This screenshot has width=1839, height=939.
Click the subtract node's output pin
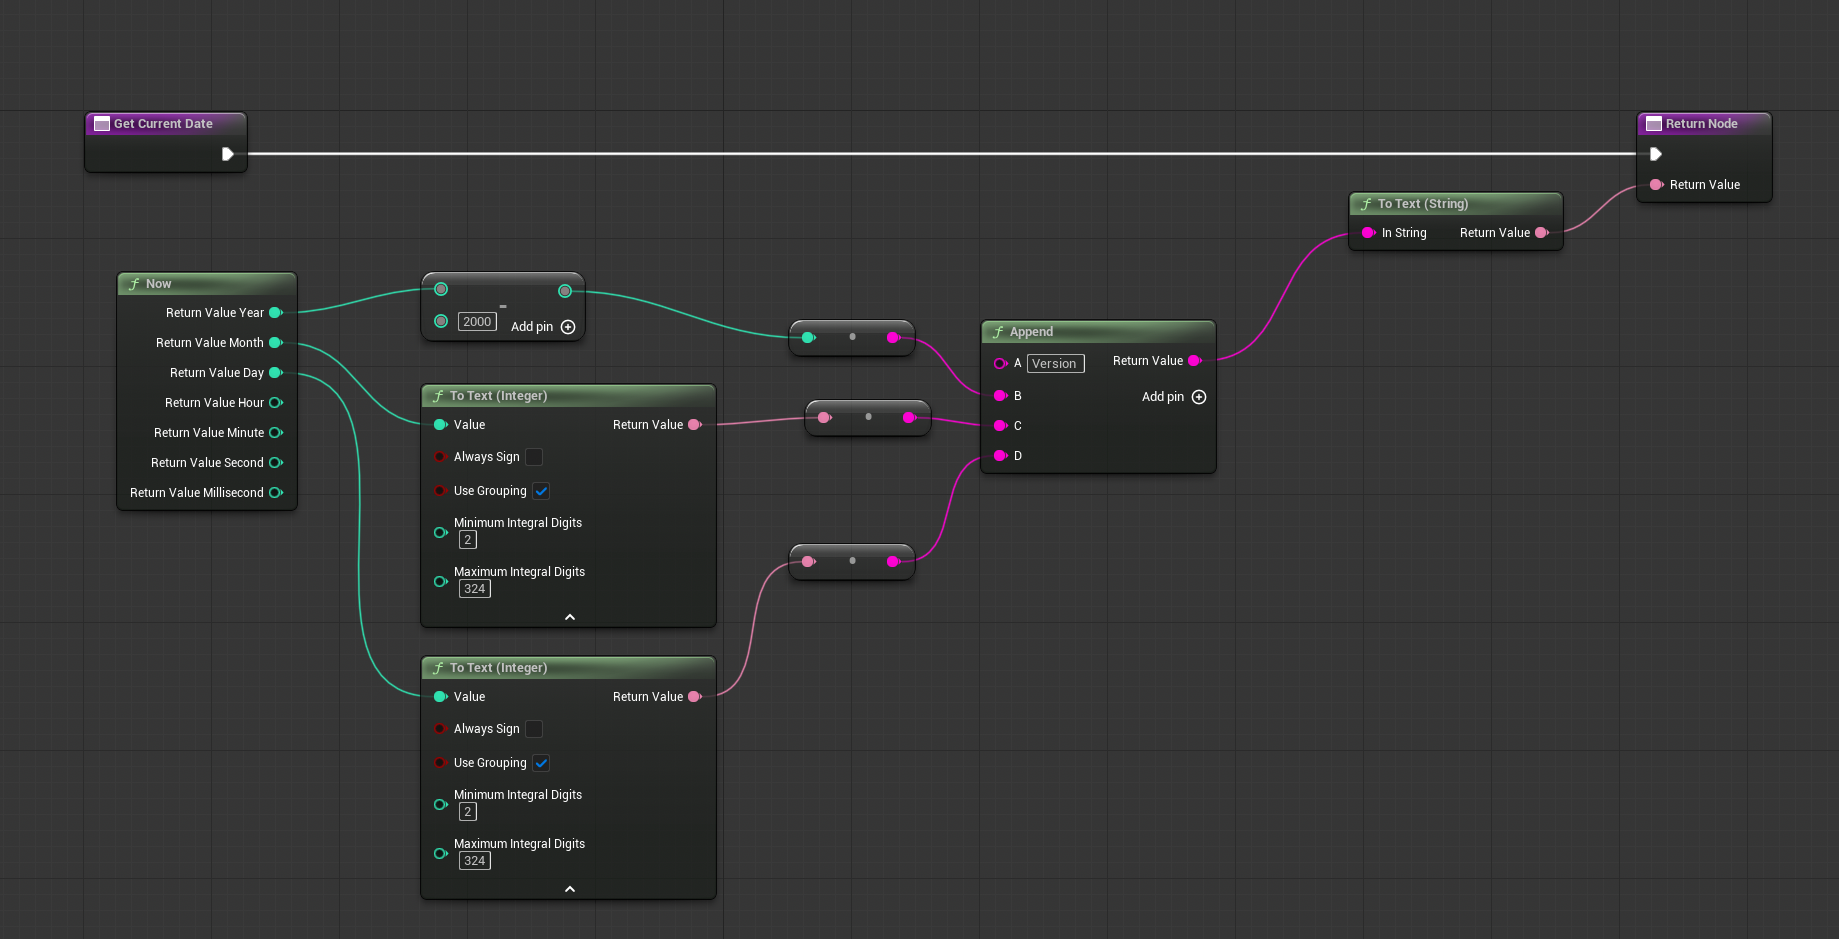click(x=565, y=291)
